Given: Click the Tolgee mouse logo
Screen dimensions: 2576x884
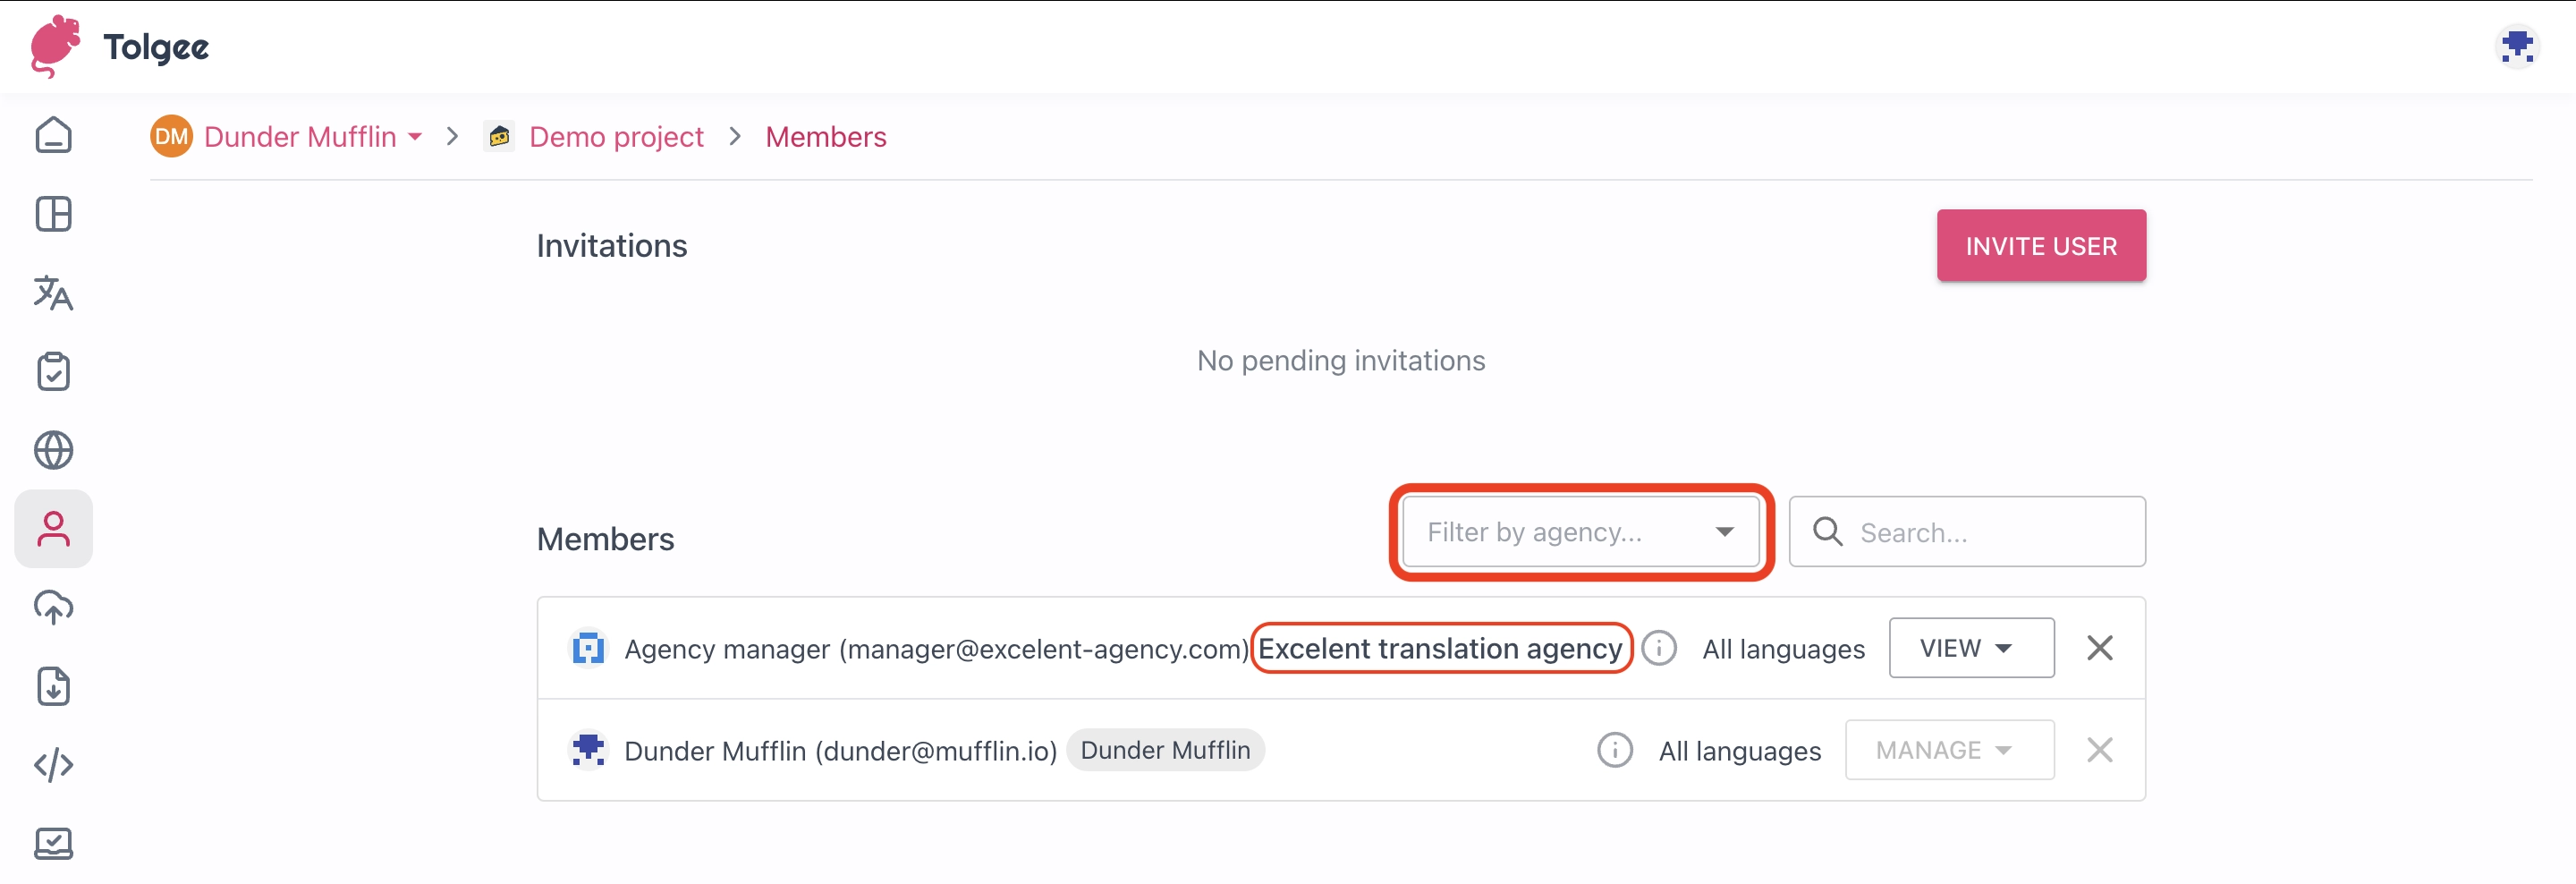Looking at the screenshot, I should (55, 45).
